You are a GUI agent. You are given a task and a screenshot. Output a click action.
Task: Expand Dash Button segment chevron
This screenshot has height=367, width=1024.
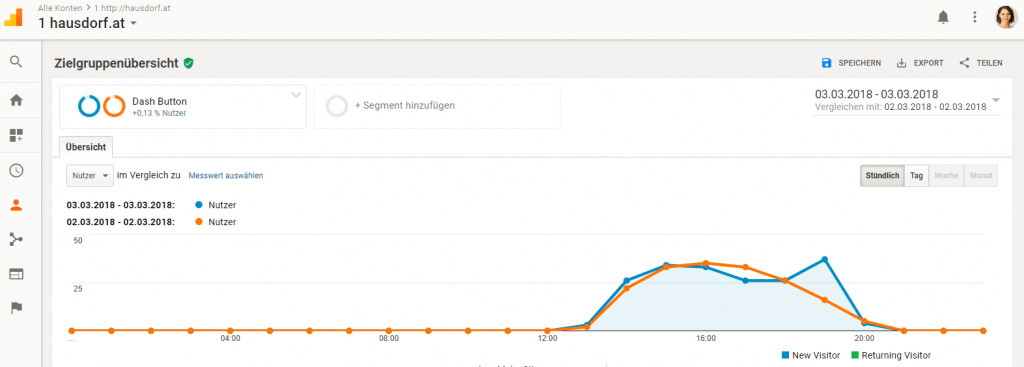tap(296, 95)
